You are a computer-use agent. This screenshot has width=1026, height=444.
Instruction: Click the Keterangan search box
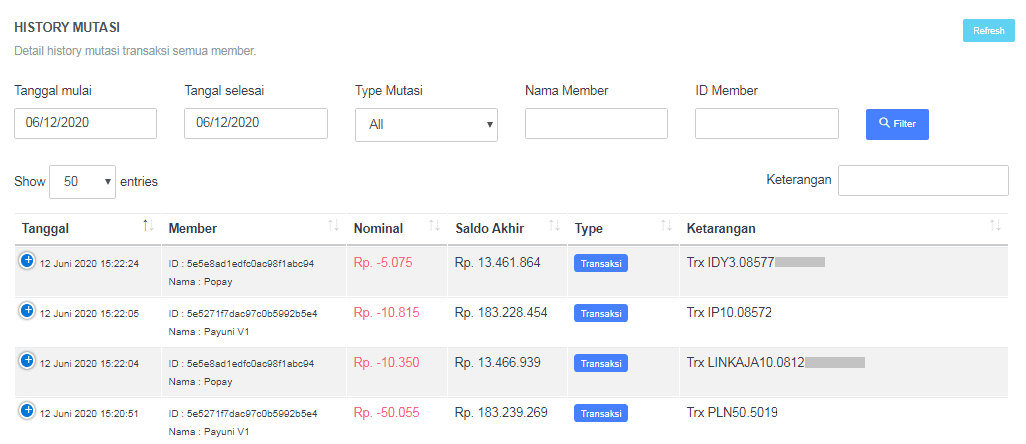coord(922,181)
